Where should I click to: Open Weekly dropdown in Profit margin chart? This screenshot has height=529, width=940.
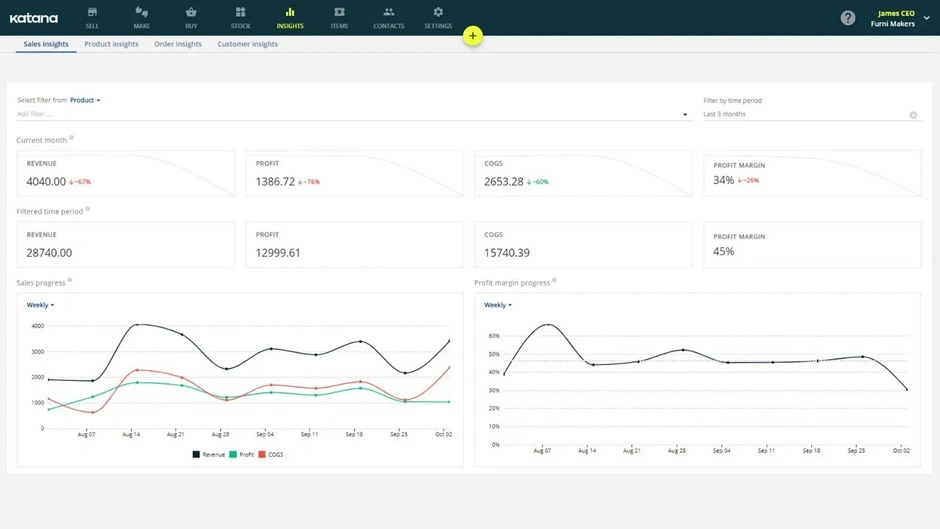(x=498, y=305)
